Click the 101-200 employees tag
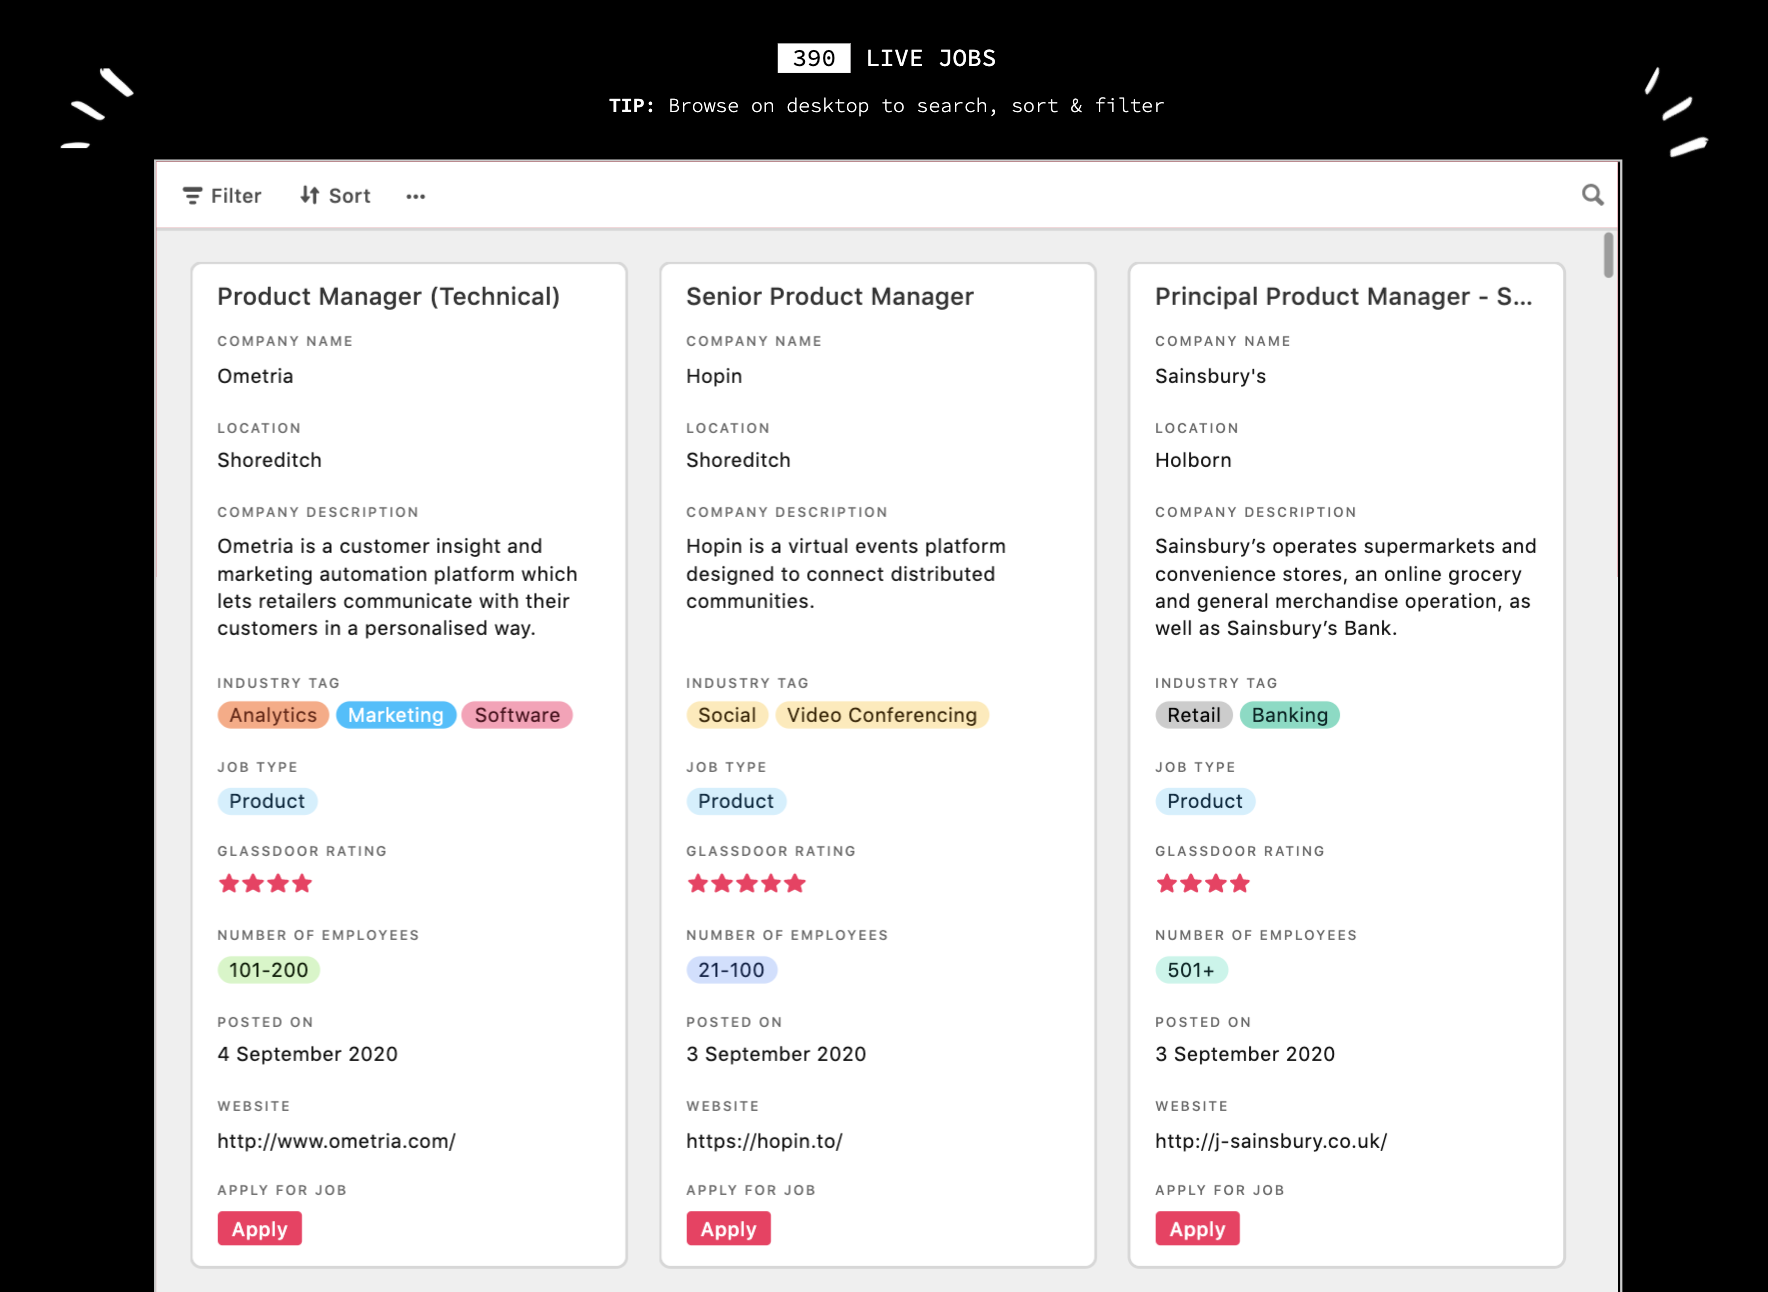The image size is (1768, 1292). point(268,970)
